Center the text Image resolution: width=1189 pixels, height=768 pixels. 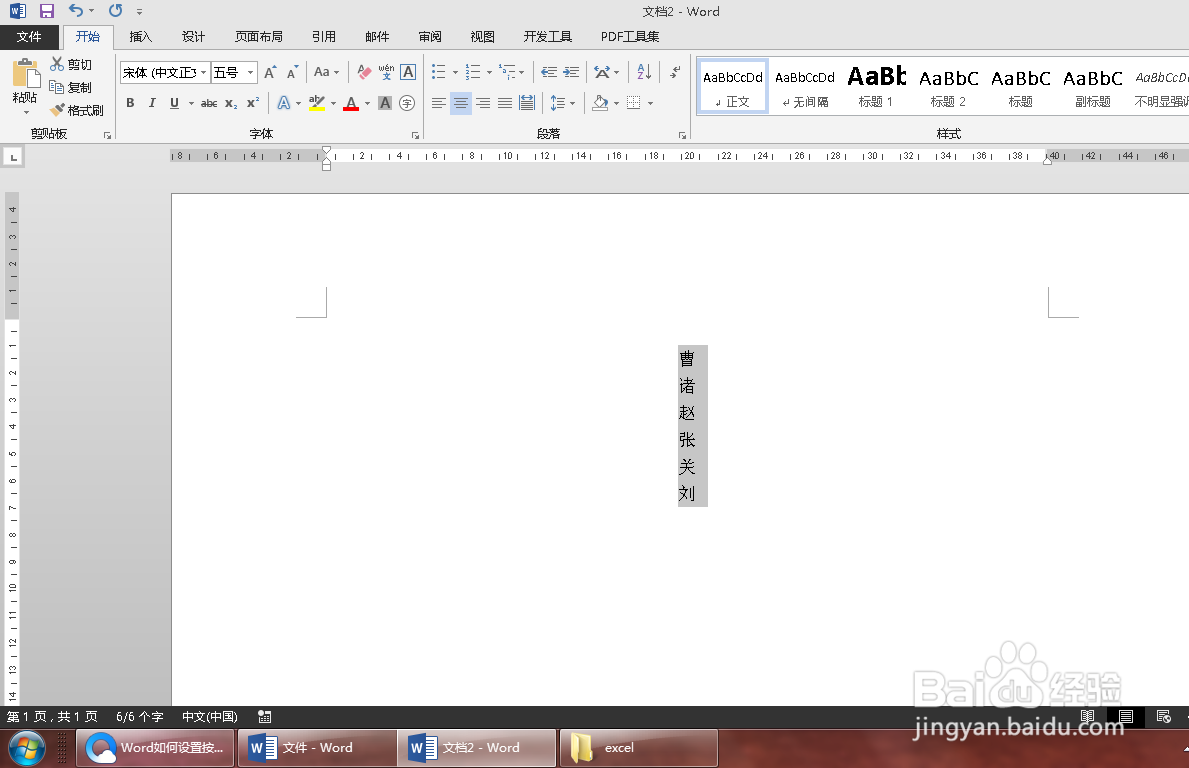coord(460,102)
